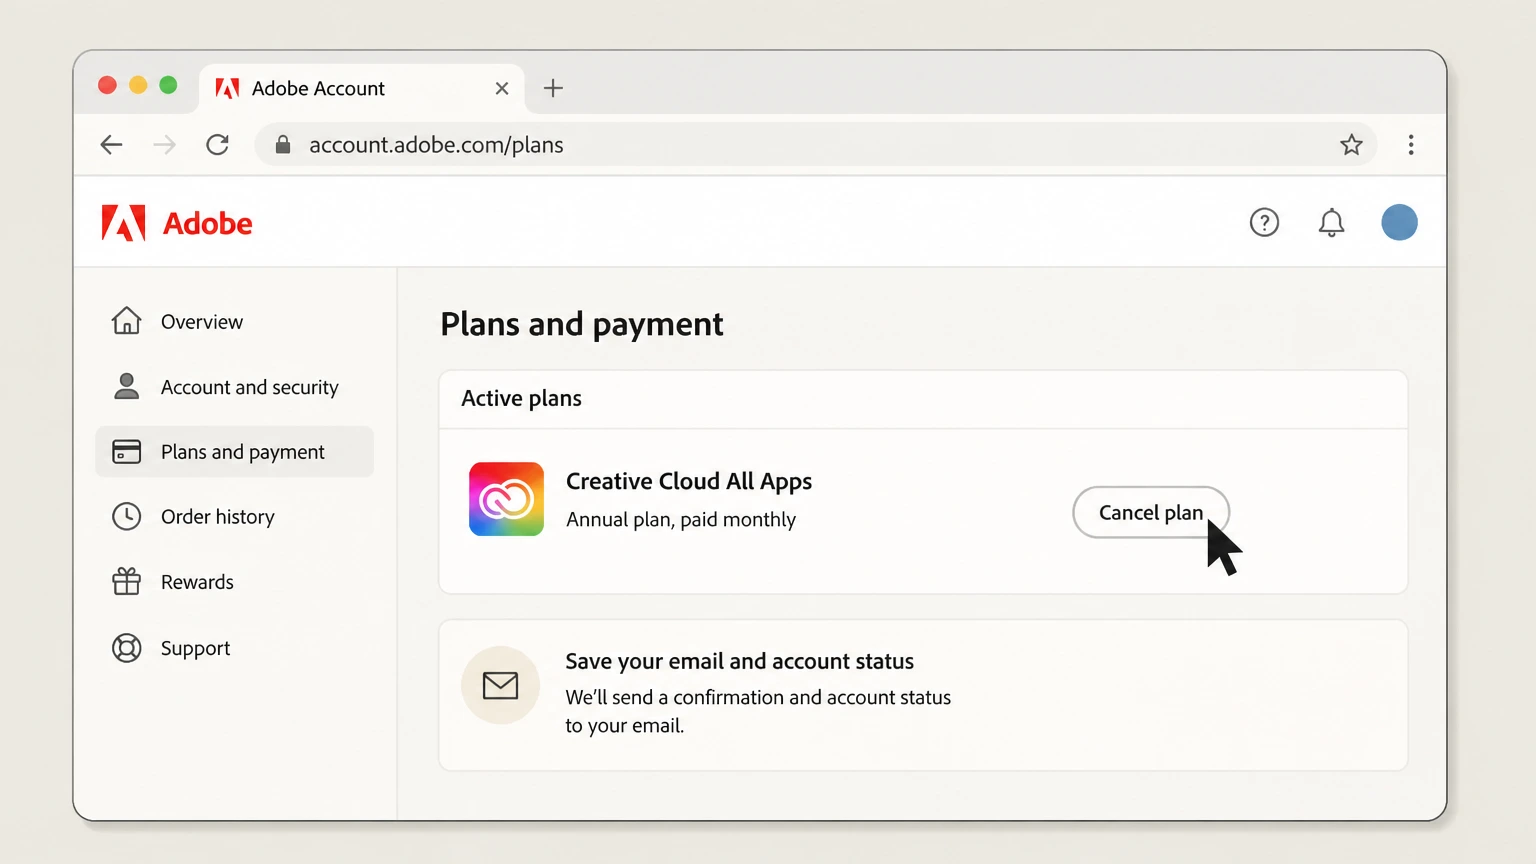Click Save your email and account status
The image size is (1536, 864).
(740, 661)
